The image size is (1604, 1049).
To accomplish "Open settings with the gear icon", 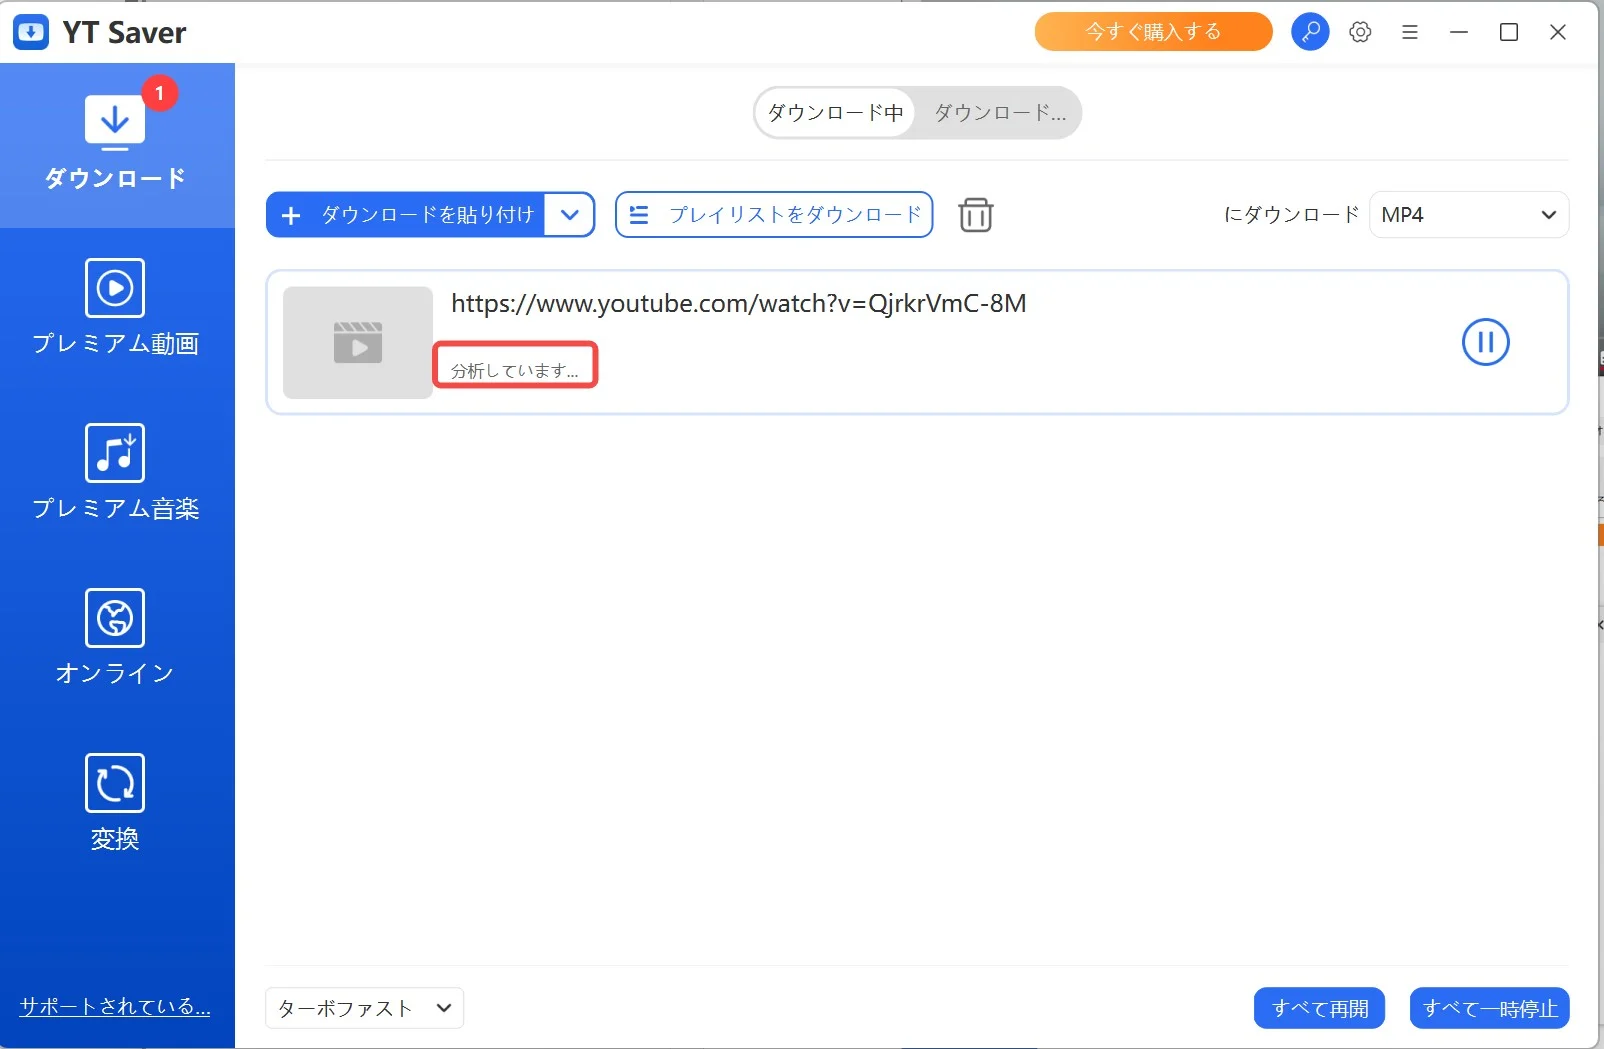I will [1360, 32].
